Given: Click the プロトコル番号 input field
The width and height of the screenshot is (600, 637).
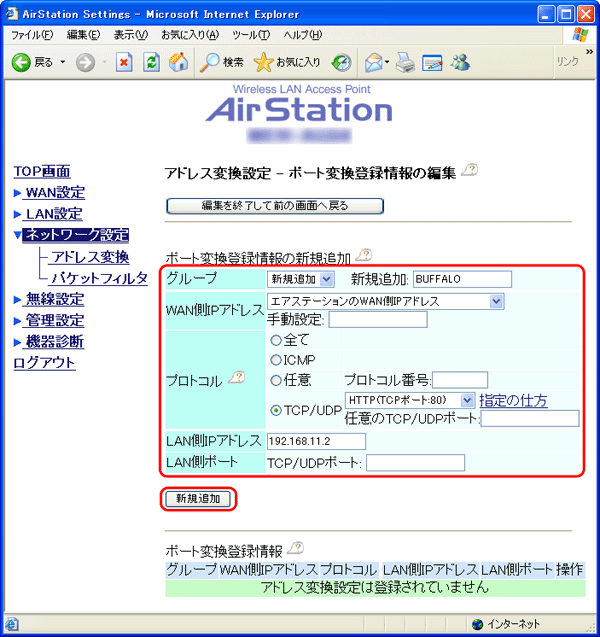Looking at the screenshot, I should coord(460,380).
